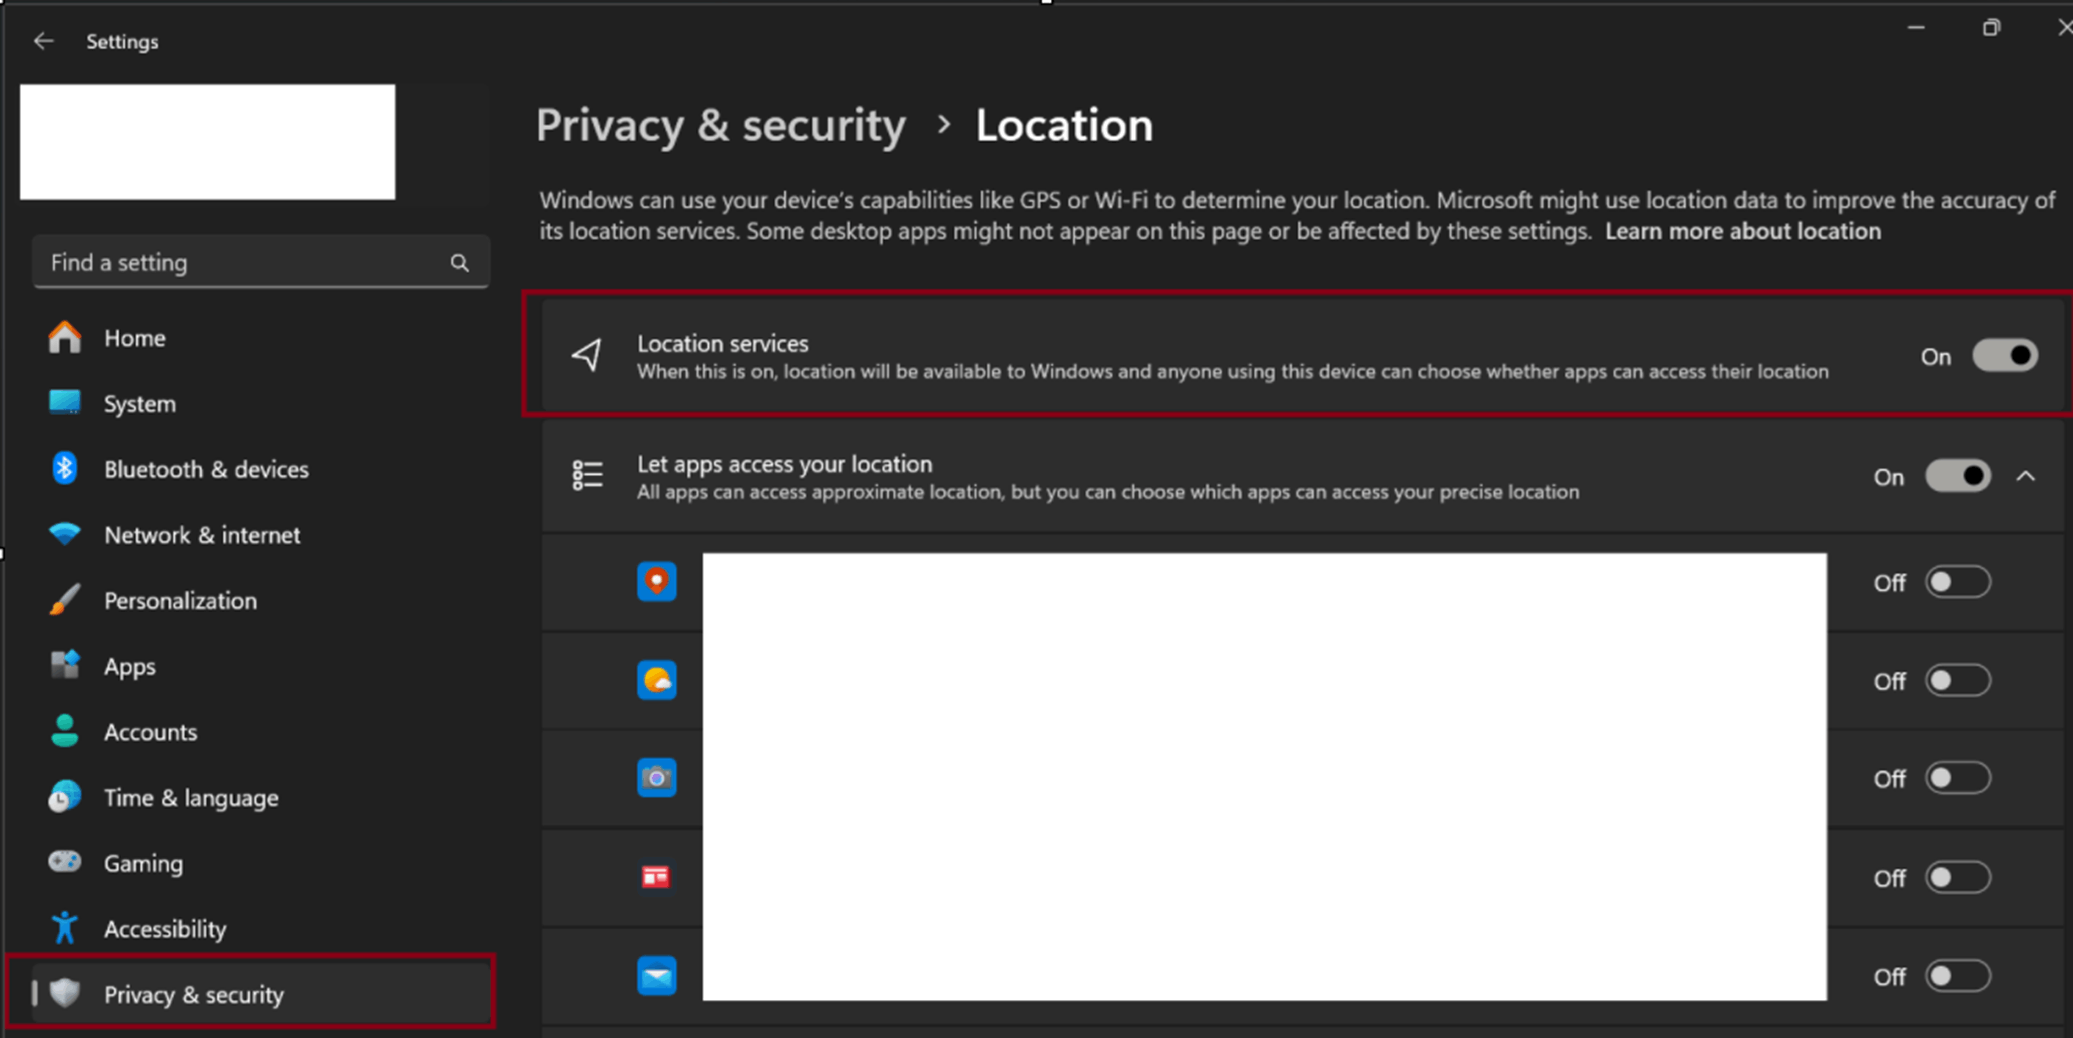The height and width of the screenshot is (1038, 2073).
Task: Enable location toggle for News app row
Action: click(x=1958, y=877)
